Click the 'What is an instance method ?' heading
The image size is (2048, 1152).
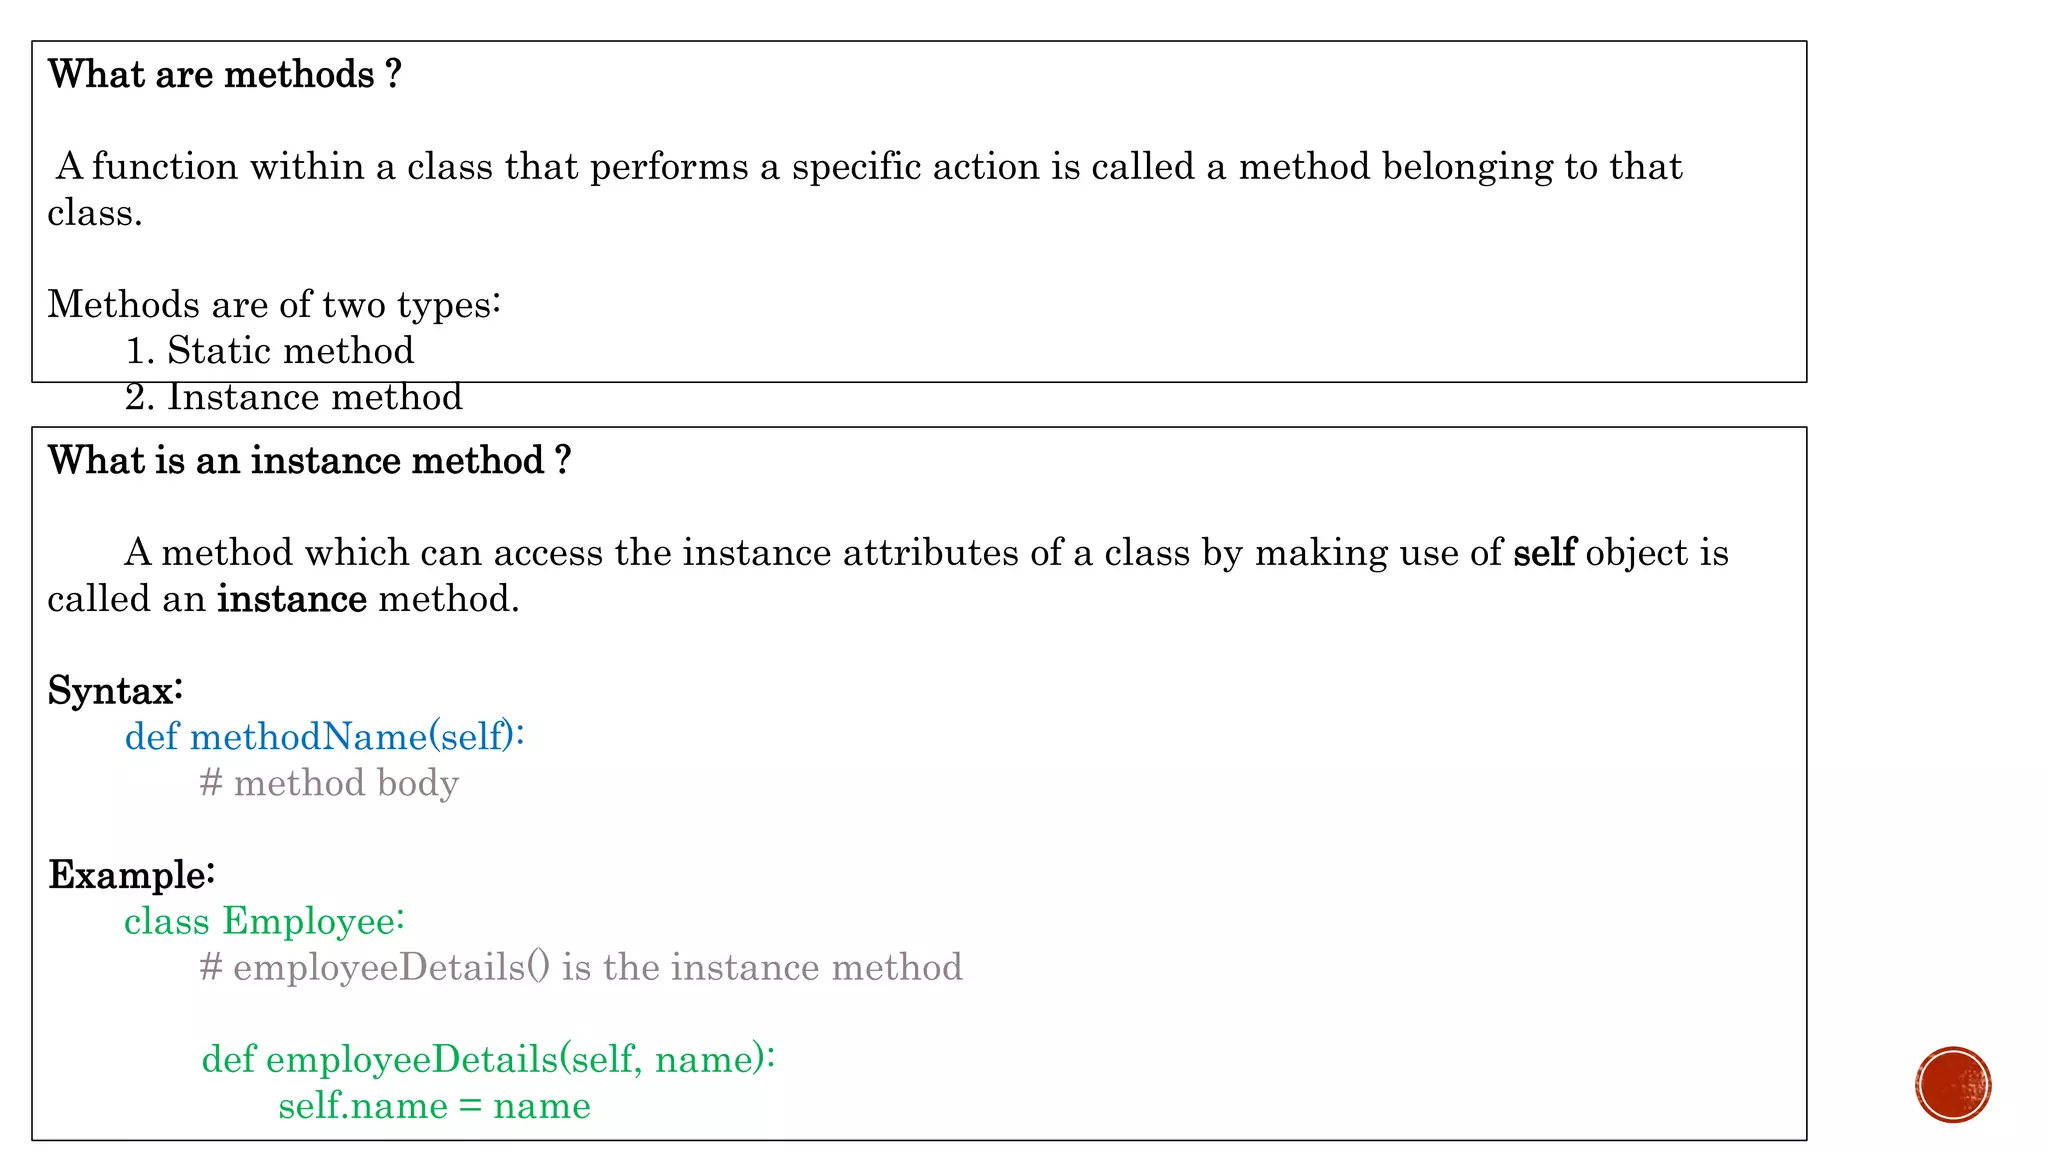click(309, 461)
